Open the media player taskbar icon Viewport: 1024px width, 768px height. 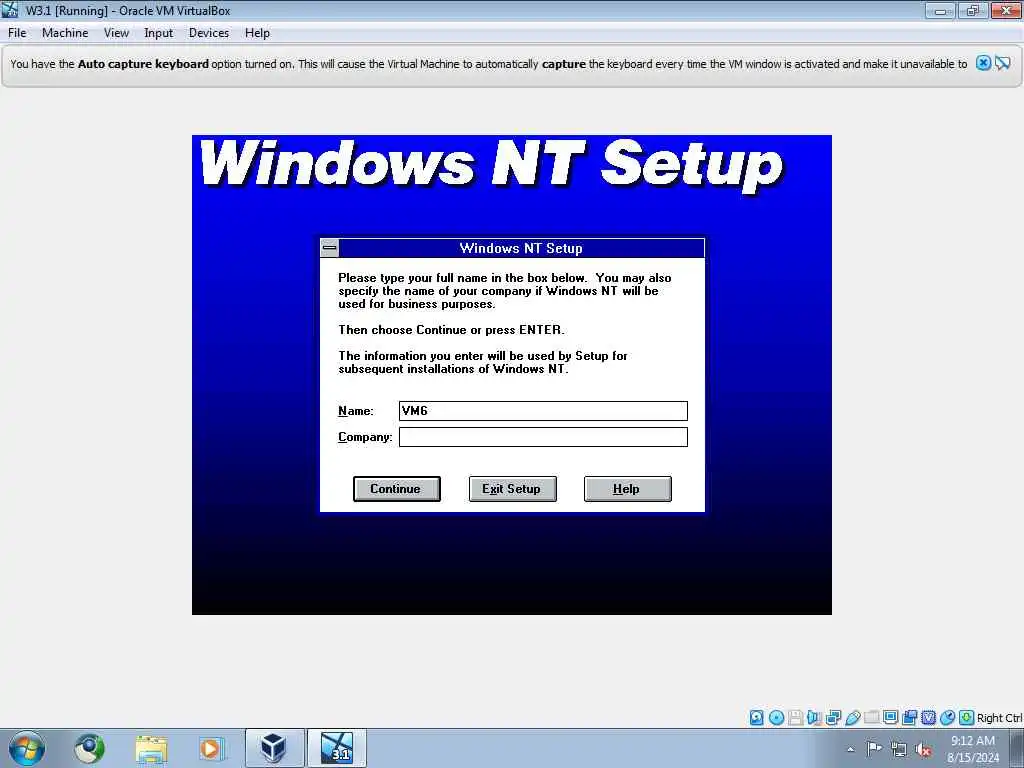(x=212, y=748)
